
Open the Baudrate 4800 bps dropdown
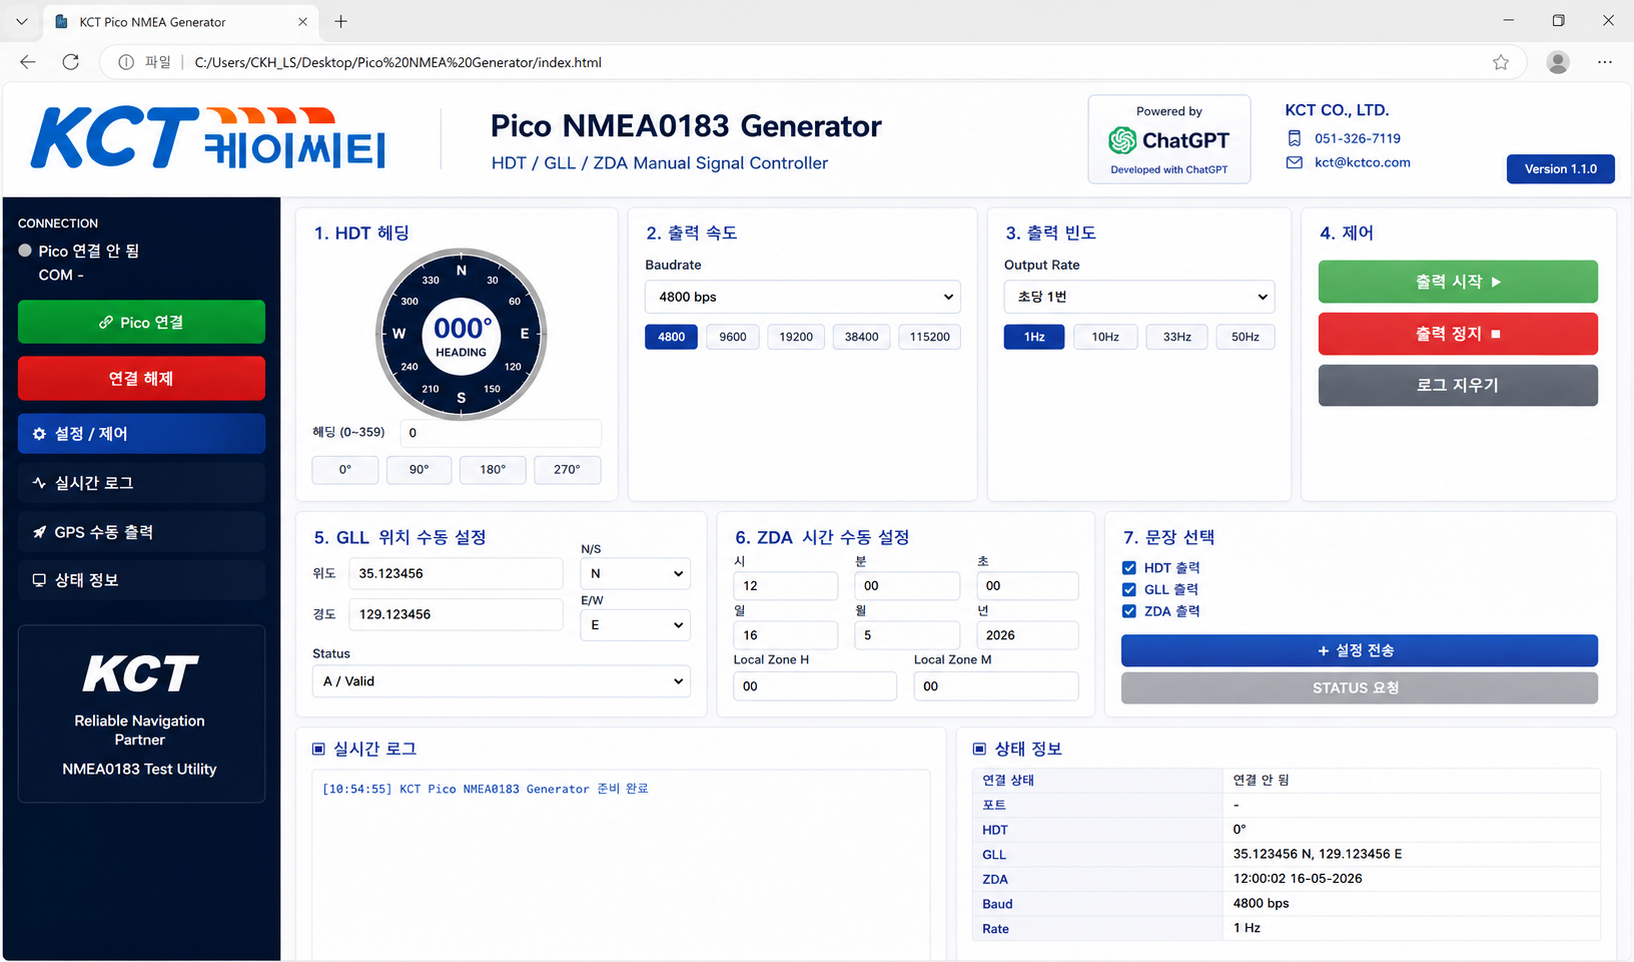click(x=803, y=297)
